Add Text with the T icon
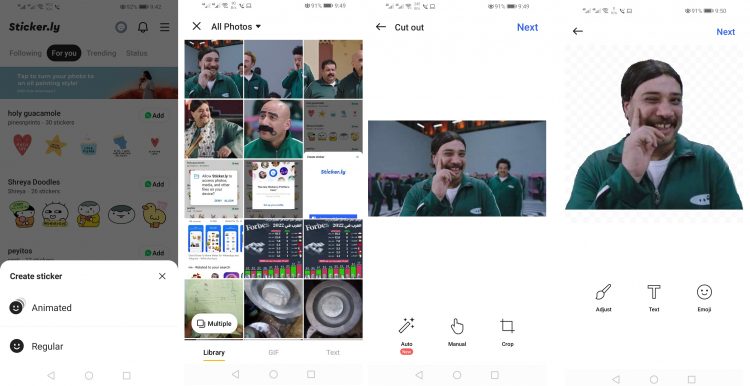This screenshot has width=750, height=386. tap(654, 298)
